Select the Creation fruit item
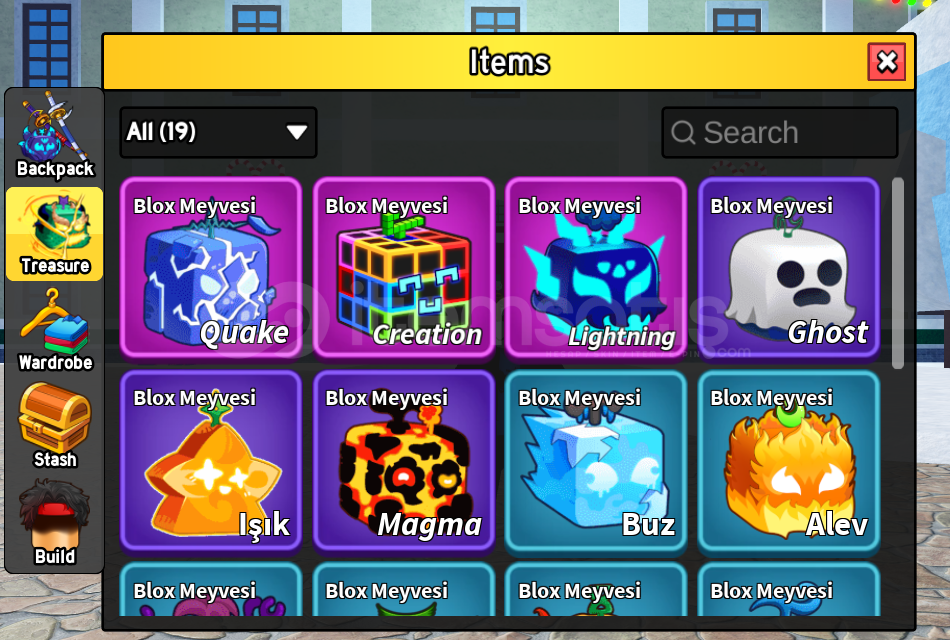The width and height of the screenshot is (950, 640). tap(404, 267)
